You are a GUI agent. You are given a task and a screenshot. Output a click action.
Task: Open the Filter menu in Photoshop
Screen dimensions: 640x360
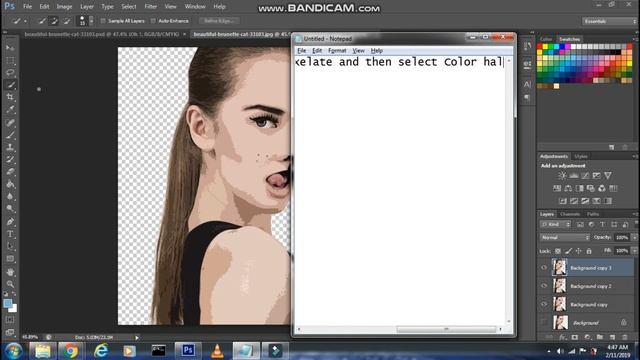tap(151, 7)
